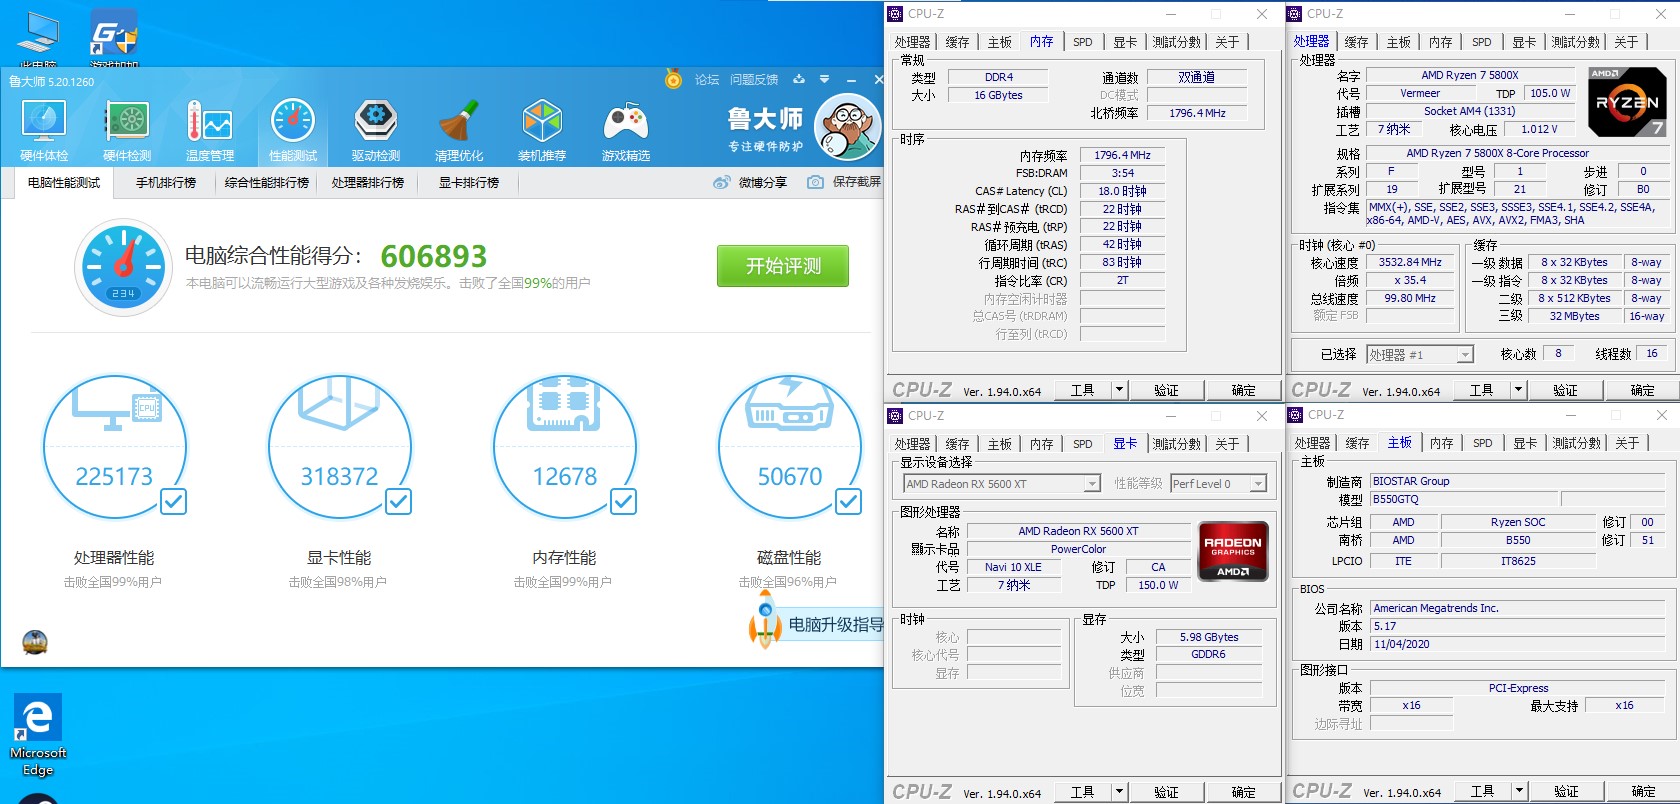
Task: Uncheck the 处理器性能 225173 checkbox
Action: [173, 501]
